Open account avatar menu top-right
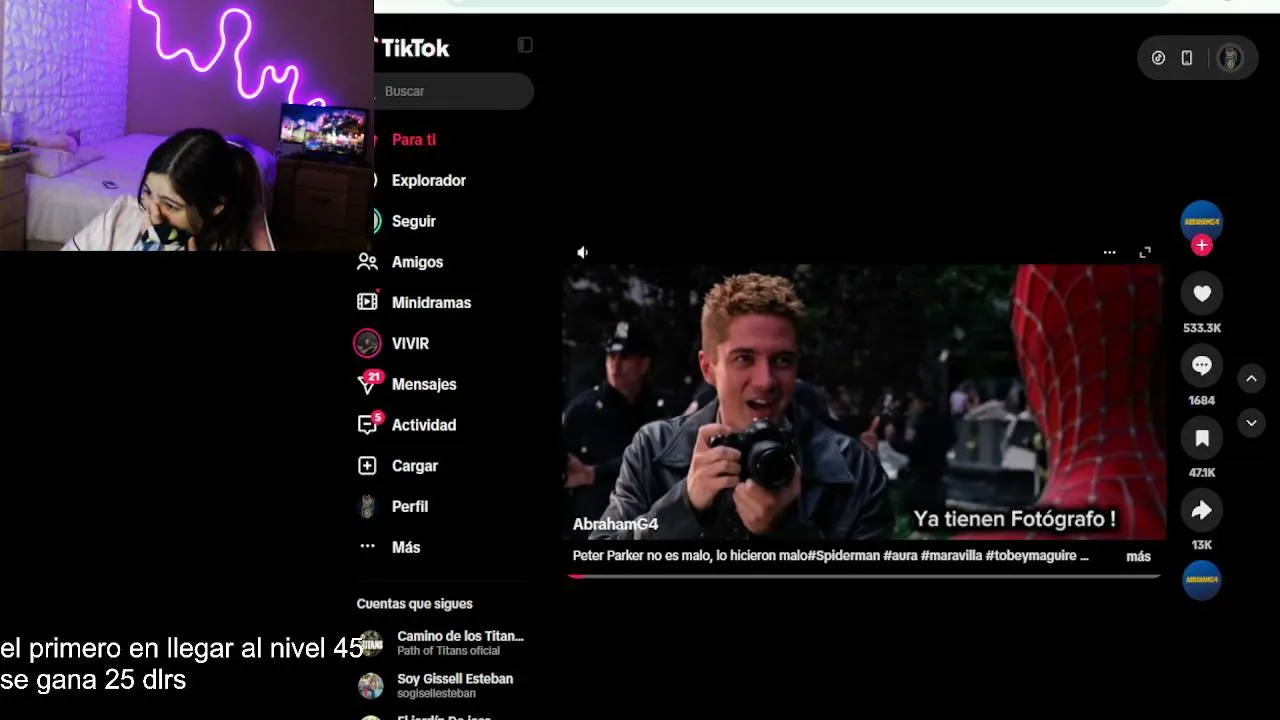This screenshot has width=1280, height=720. (1230, 58)
